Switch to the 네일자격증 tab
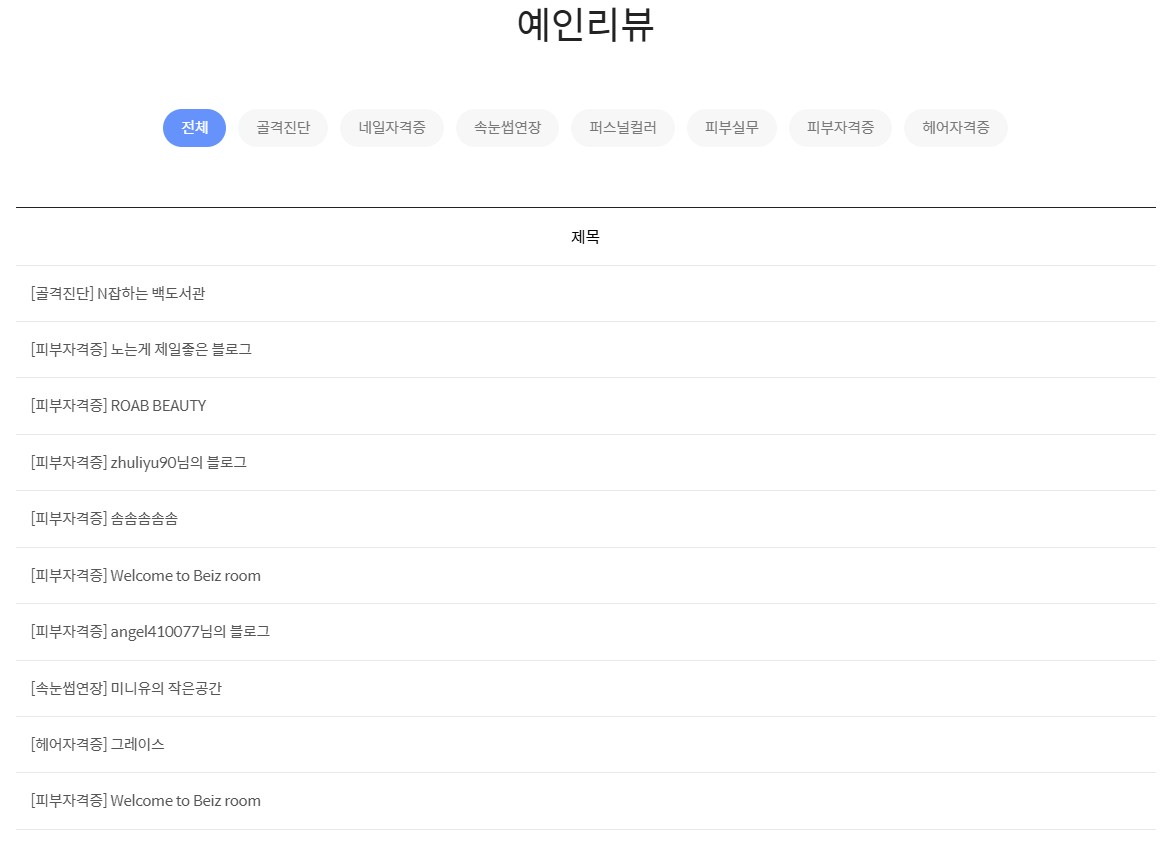The image size is (1167, 855). (392, 128)
